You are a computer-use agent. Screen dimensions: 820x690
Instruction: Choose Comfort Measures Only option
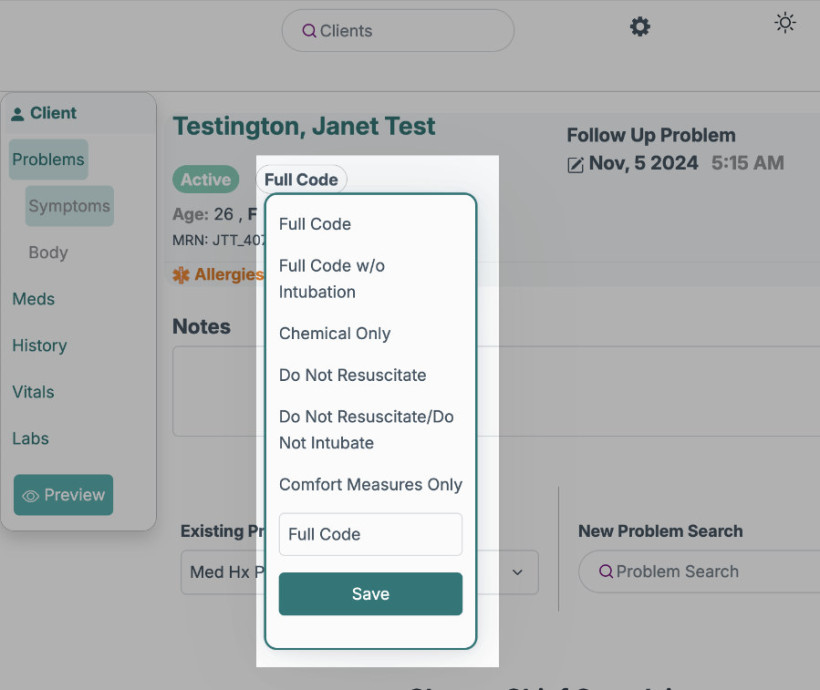370,485
